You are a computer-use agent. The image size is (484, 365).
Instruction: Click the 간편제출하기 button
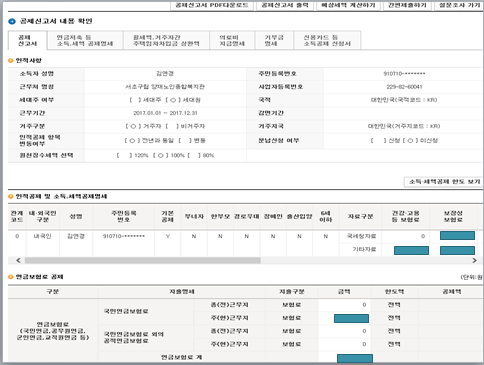pyautogui.click(x=407, y=5)
